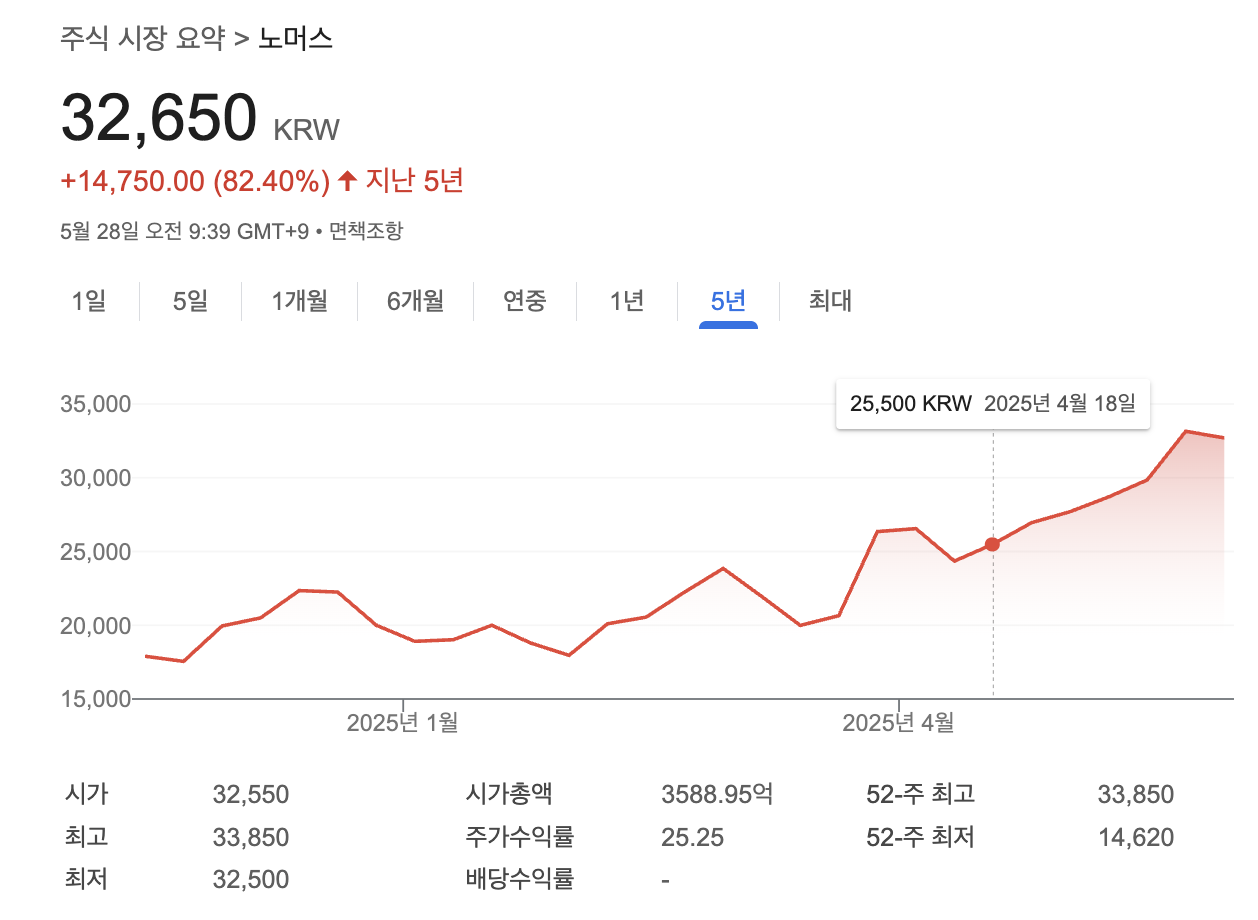Viewport: 1258px width, 920px height.
Task: Click the 5월 28일 오전 9:39 timestamp
Action: pos(185,231)
